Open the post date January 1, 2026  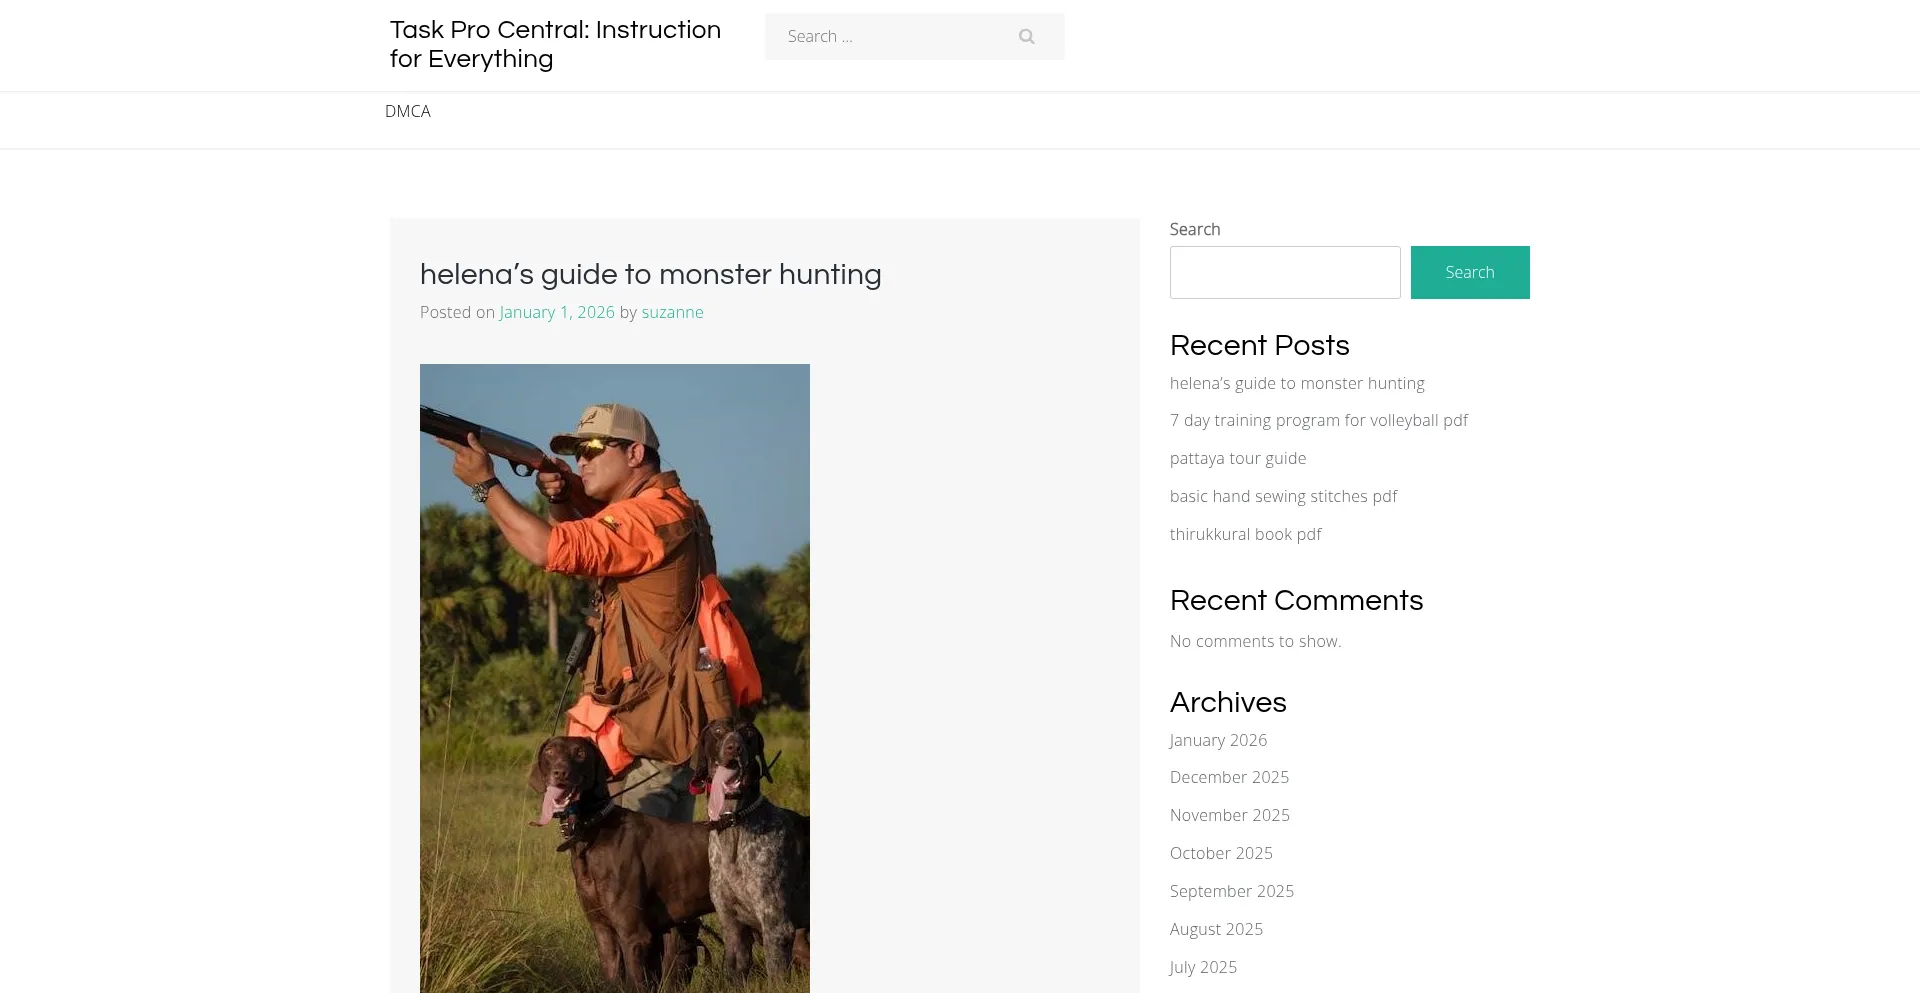[557, 312]
